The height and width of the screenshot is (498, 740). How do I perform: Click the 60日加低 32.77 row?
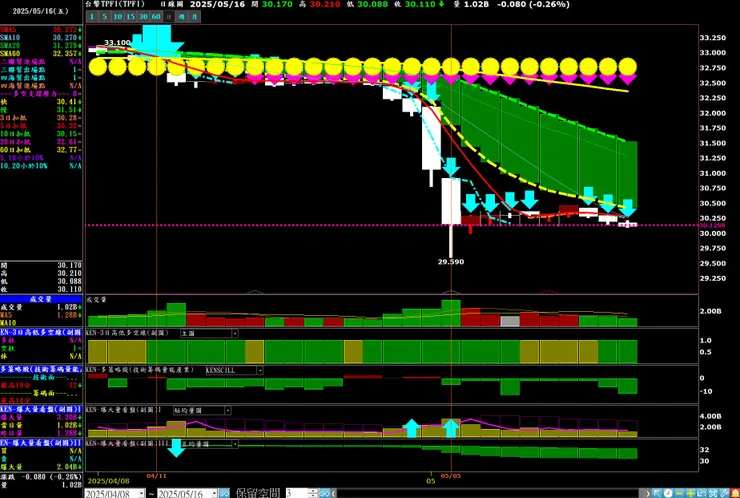point(41,150)
